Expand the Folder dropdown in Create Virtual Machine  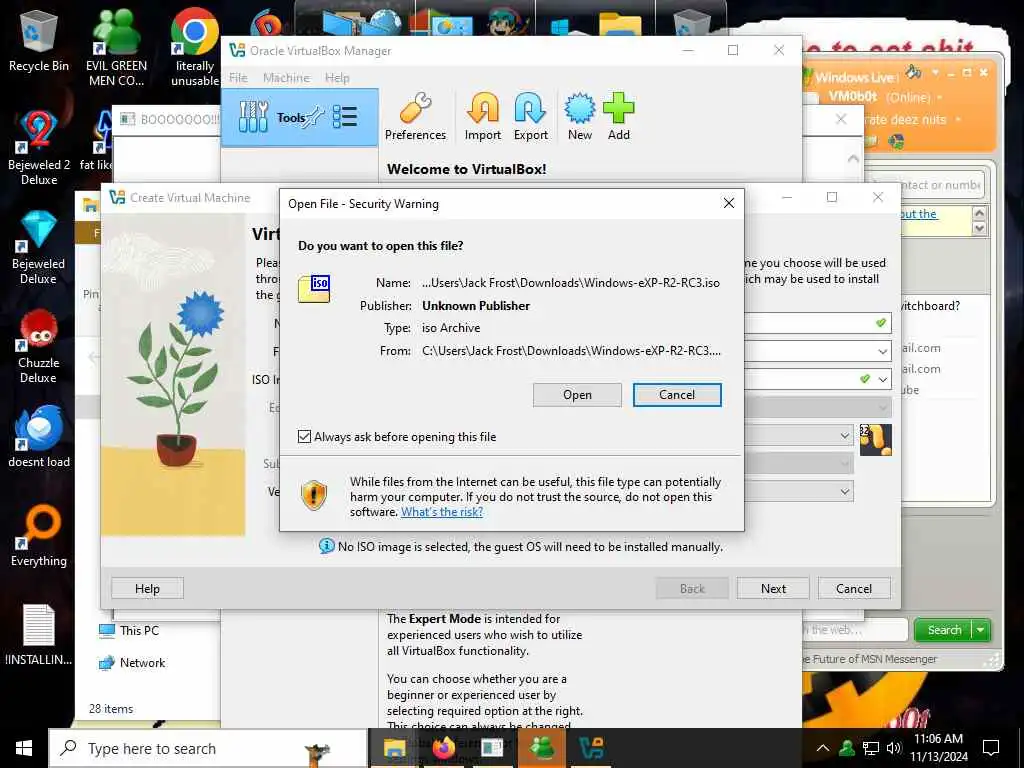coord(883,351)
